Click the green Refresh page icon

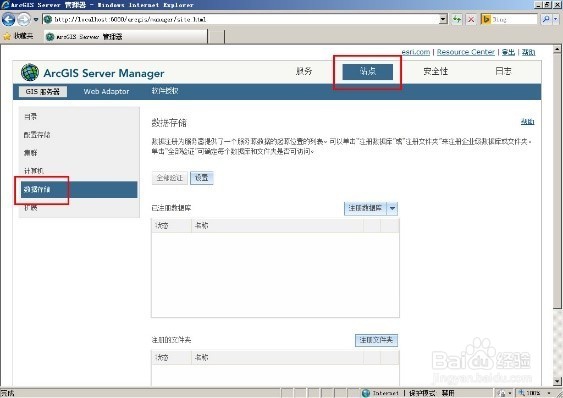(x=457, y=19)
